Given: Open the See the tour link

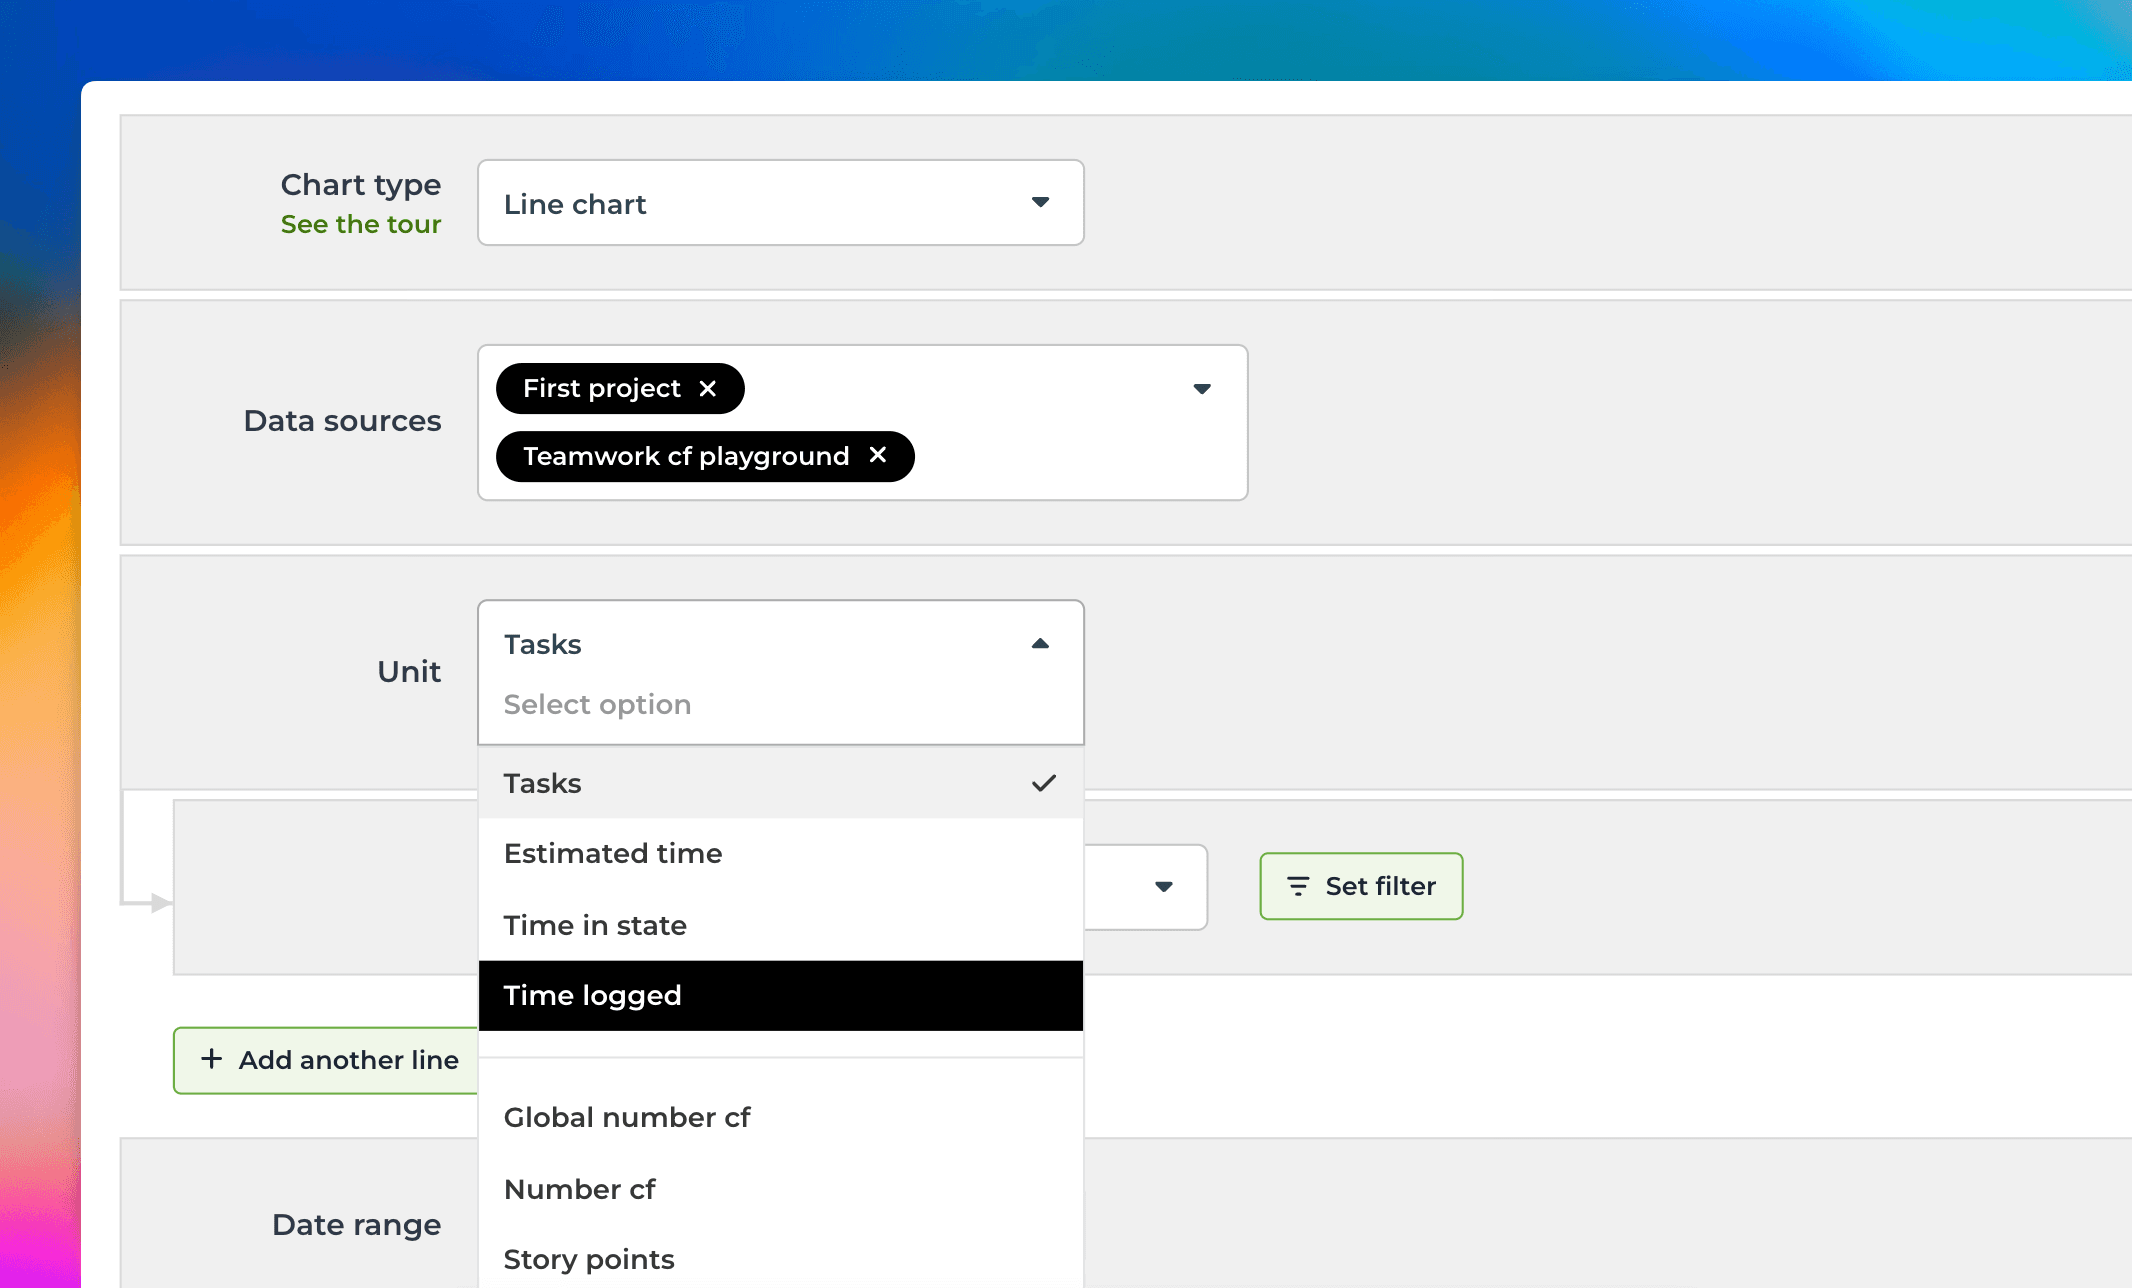Looking at the screenshot, I should 361,224.
